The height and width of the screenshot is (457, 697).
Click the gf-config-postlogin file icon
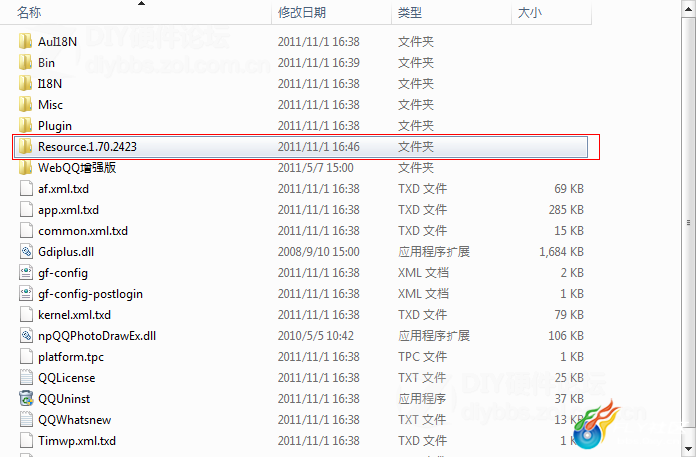[26, 293]
